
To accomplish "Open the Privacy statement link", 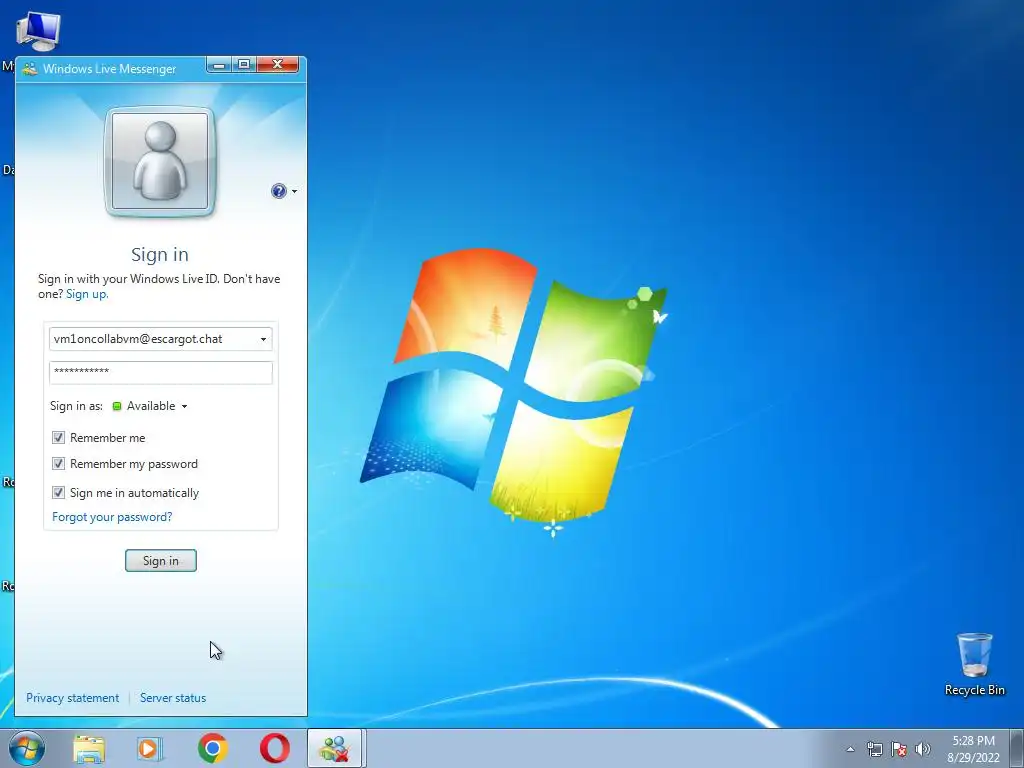I will point(72,697).
